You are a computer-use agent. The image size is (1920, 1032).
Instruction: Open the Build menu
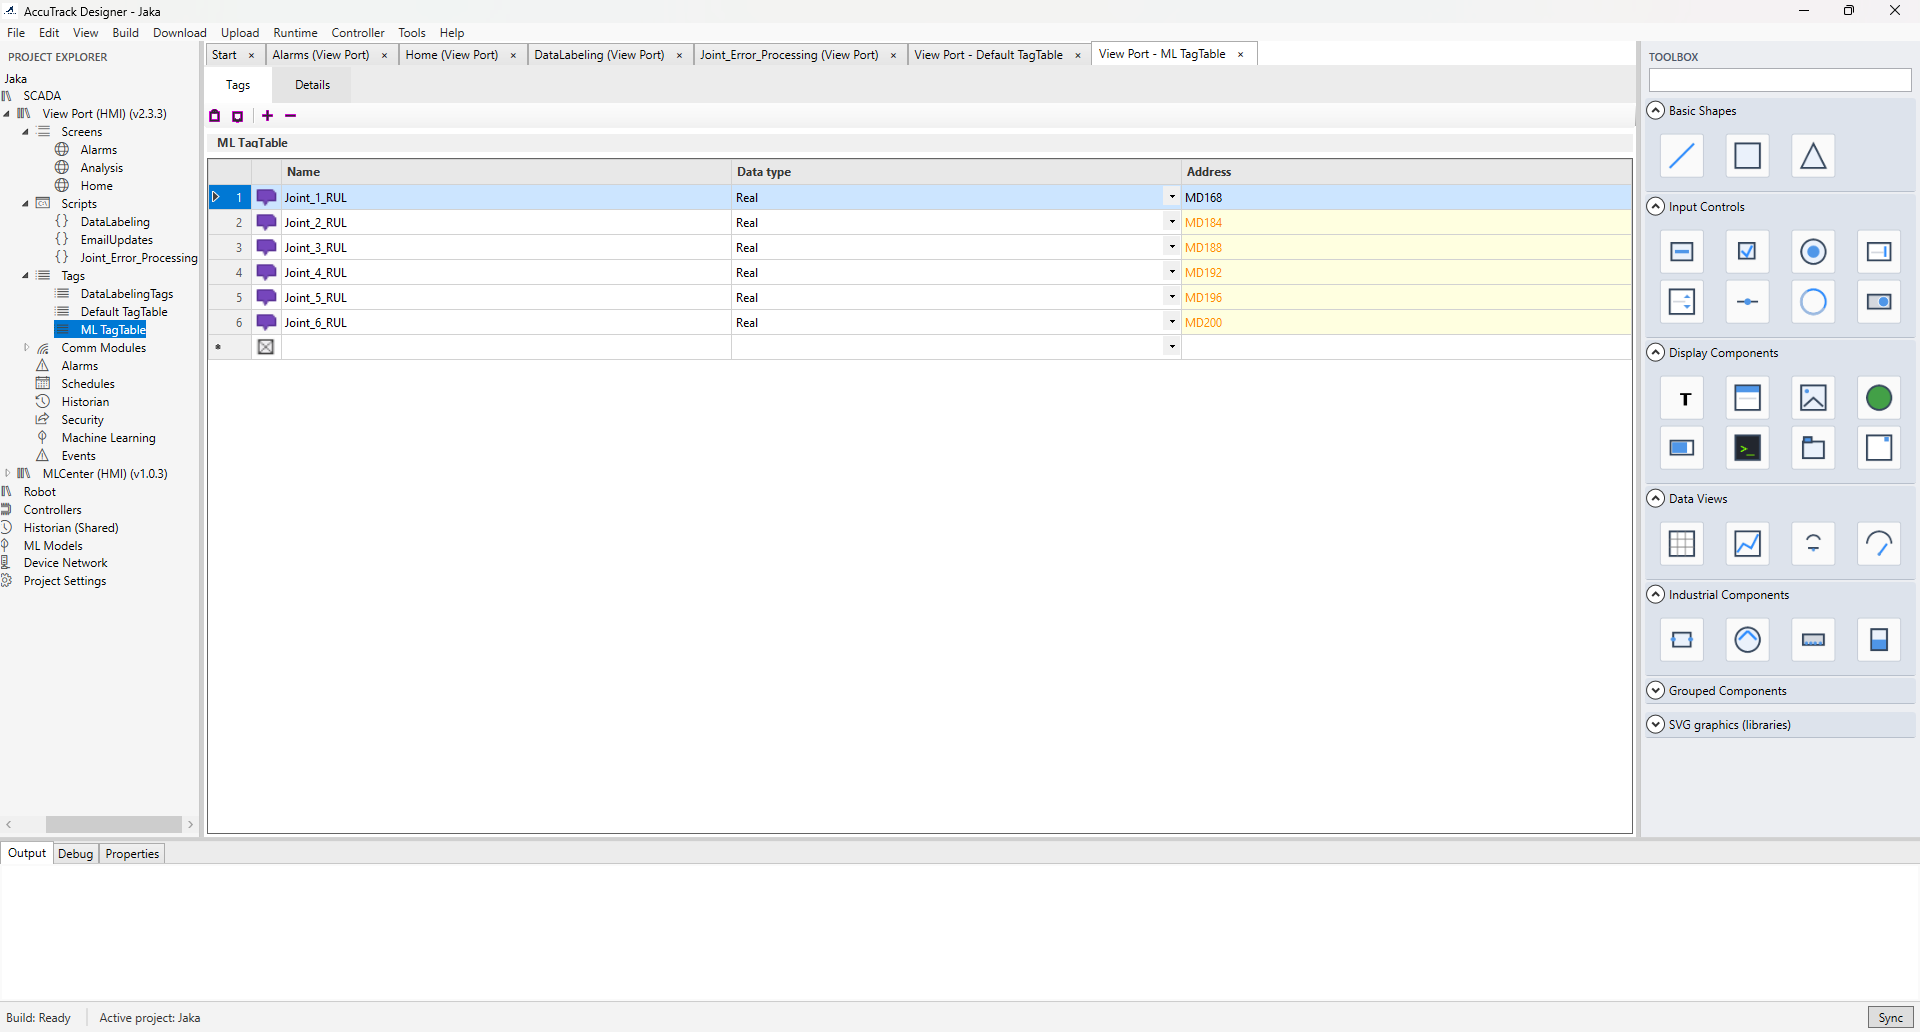(126, 33)
